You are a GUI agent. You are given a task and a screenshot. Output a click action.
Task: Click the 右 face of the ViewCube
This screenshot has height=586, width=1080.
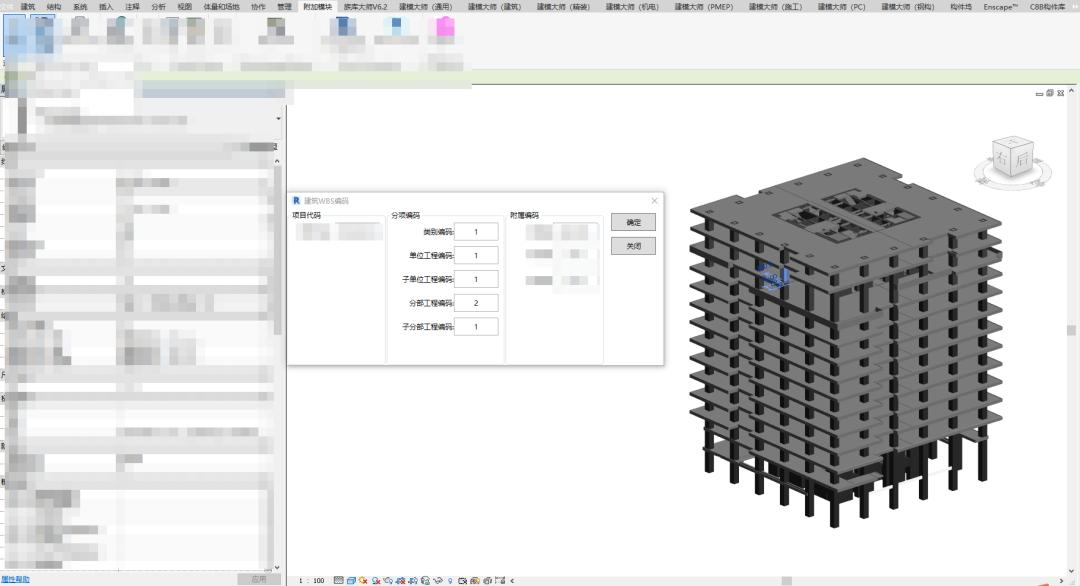(x=1002, y=160)
